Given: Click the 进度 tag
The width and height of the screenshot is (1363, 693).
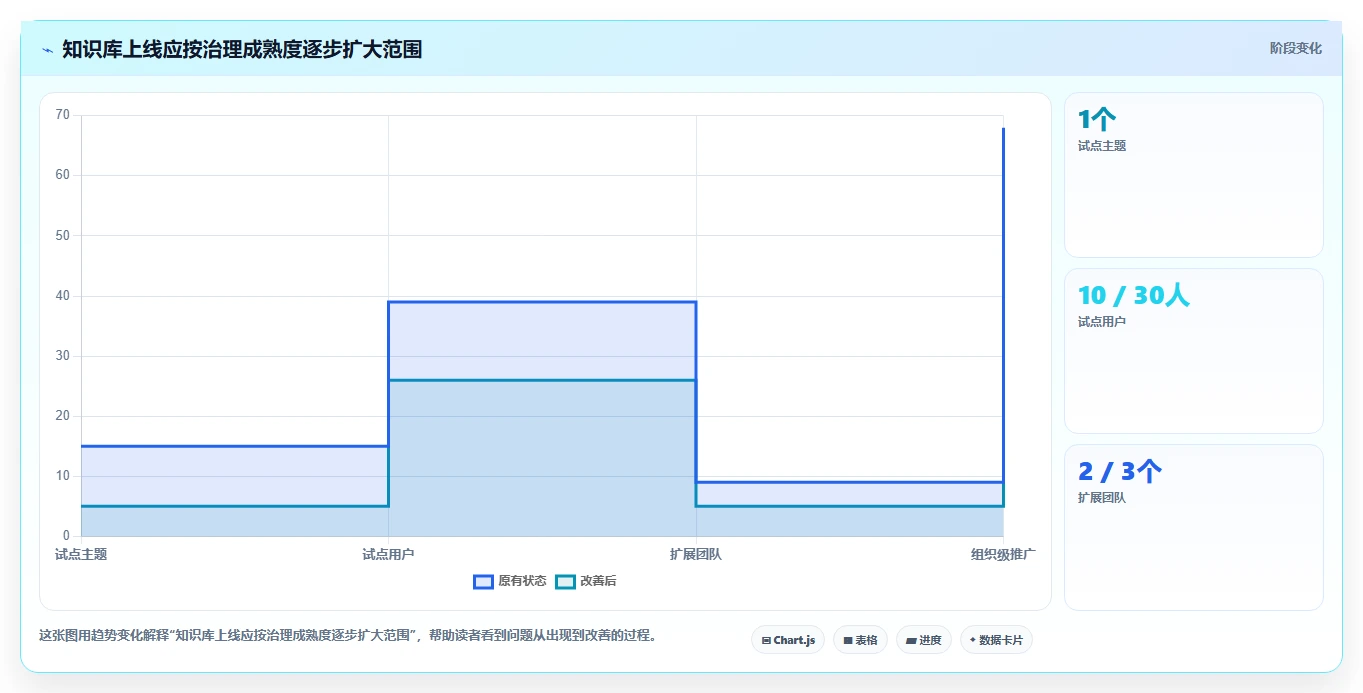Looking at the screenshot, I should click(x=924, y=640).
